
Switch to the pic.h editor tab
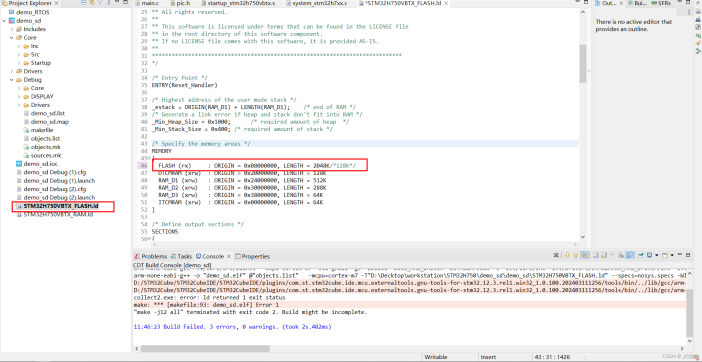179,3
